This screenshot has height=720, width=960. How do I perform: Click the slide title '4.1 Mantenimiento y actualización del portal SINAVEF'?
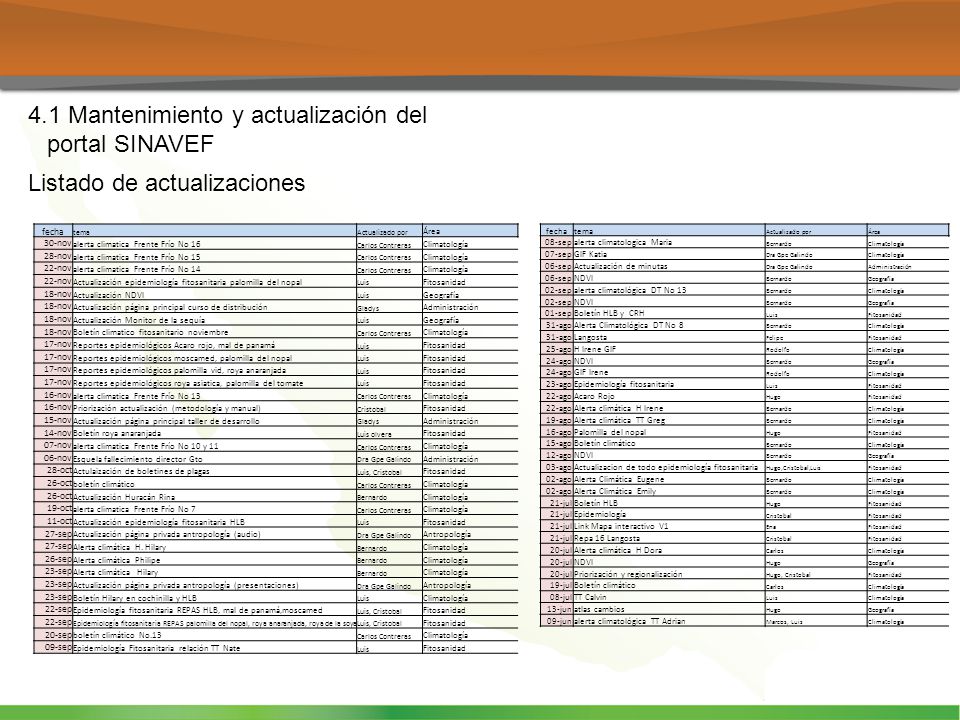point(228,129)
